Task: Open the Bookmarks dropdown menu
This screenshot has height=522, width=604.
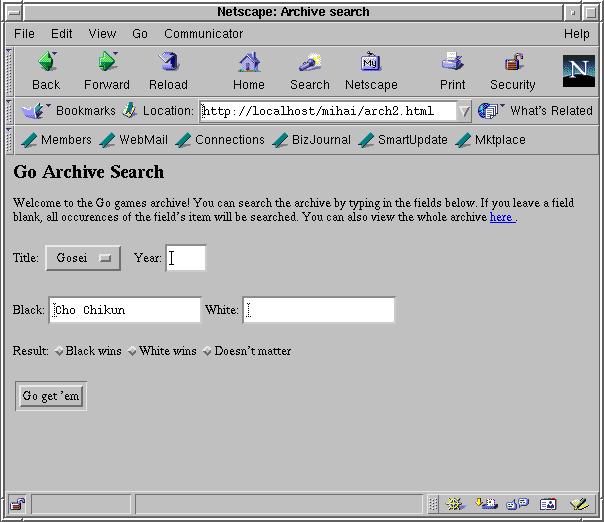Action: (70, 111)
